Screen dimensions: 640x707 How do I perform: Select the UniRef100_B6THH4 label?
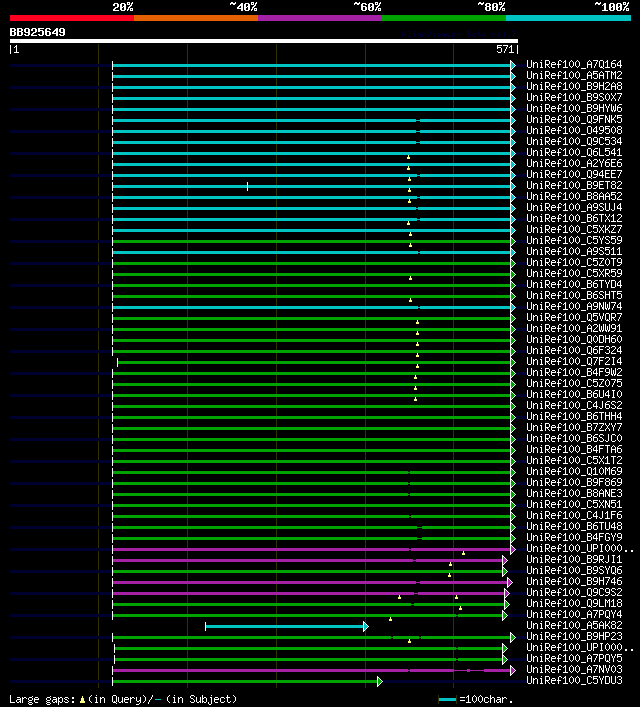[x=574, y=417]
